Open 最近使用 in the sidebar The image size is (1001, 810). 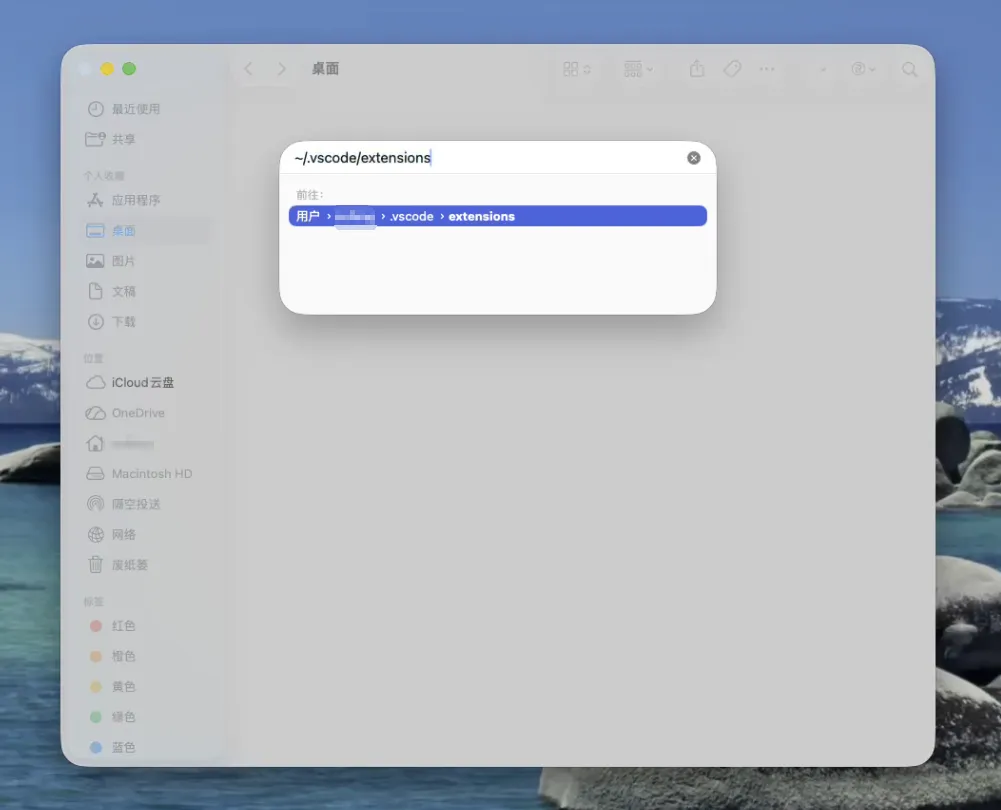tap(135, 109)
